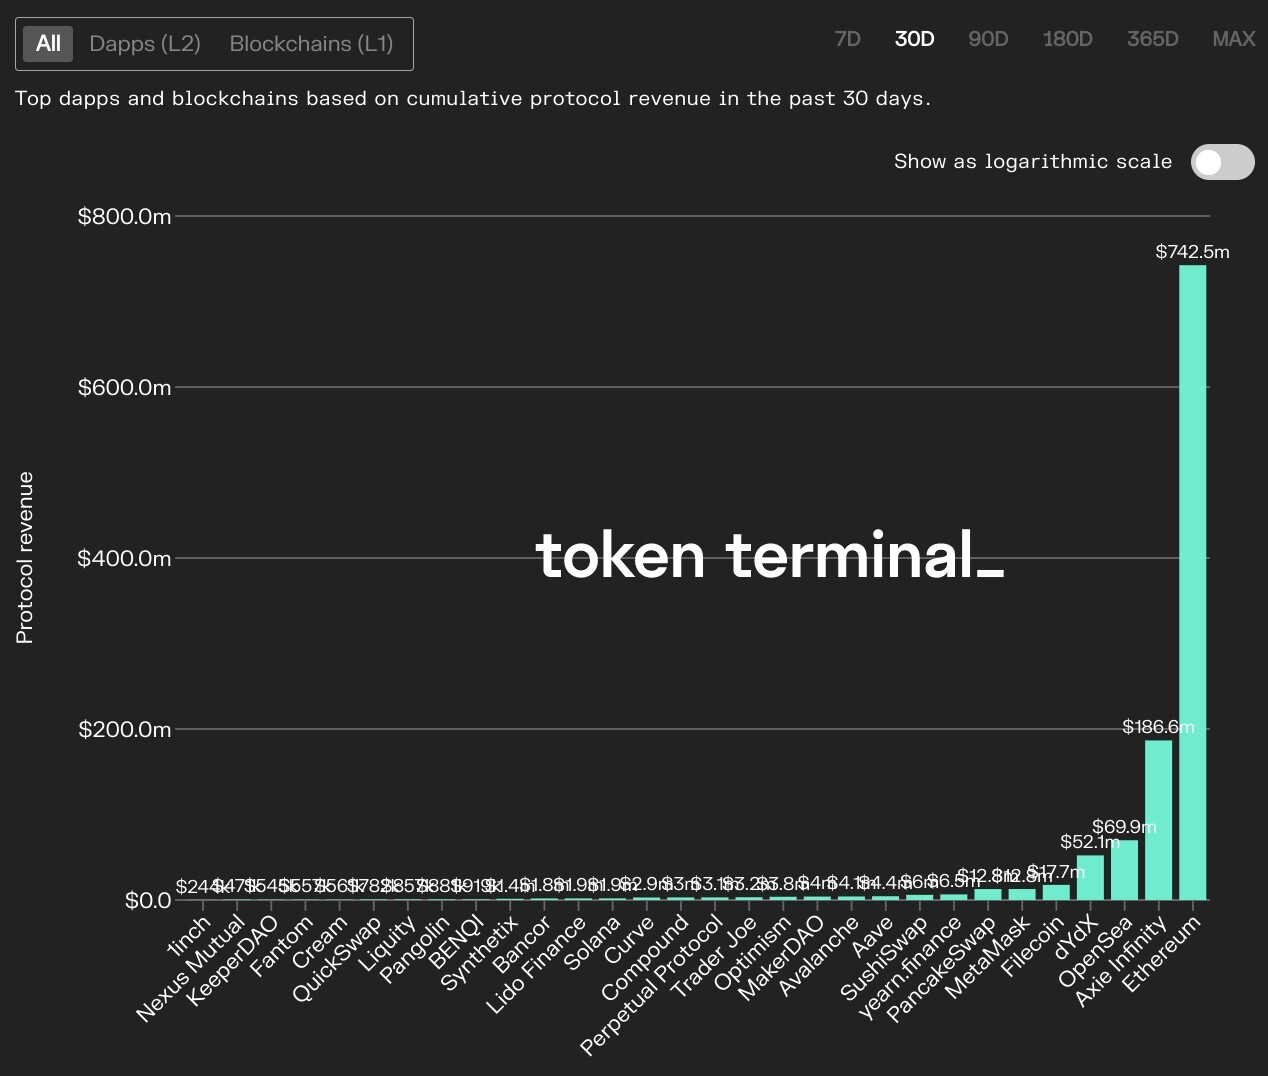Click the Solana axis label

tap(592, 943)
